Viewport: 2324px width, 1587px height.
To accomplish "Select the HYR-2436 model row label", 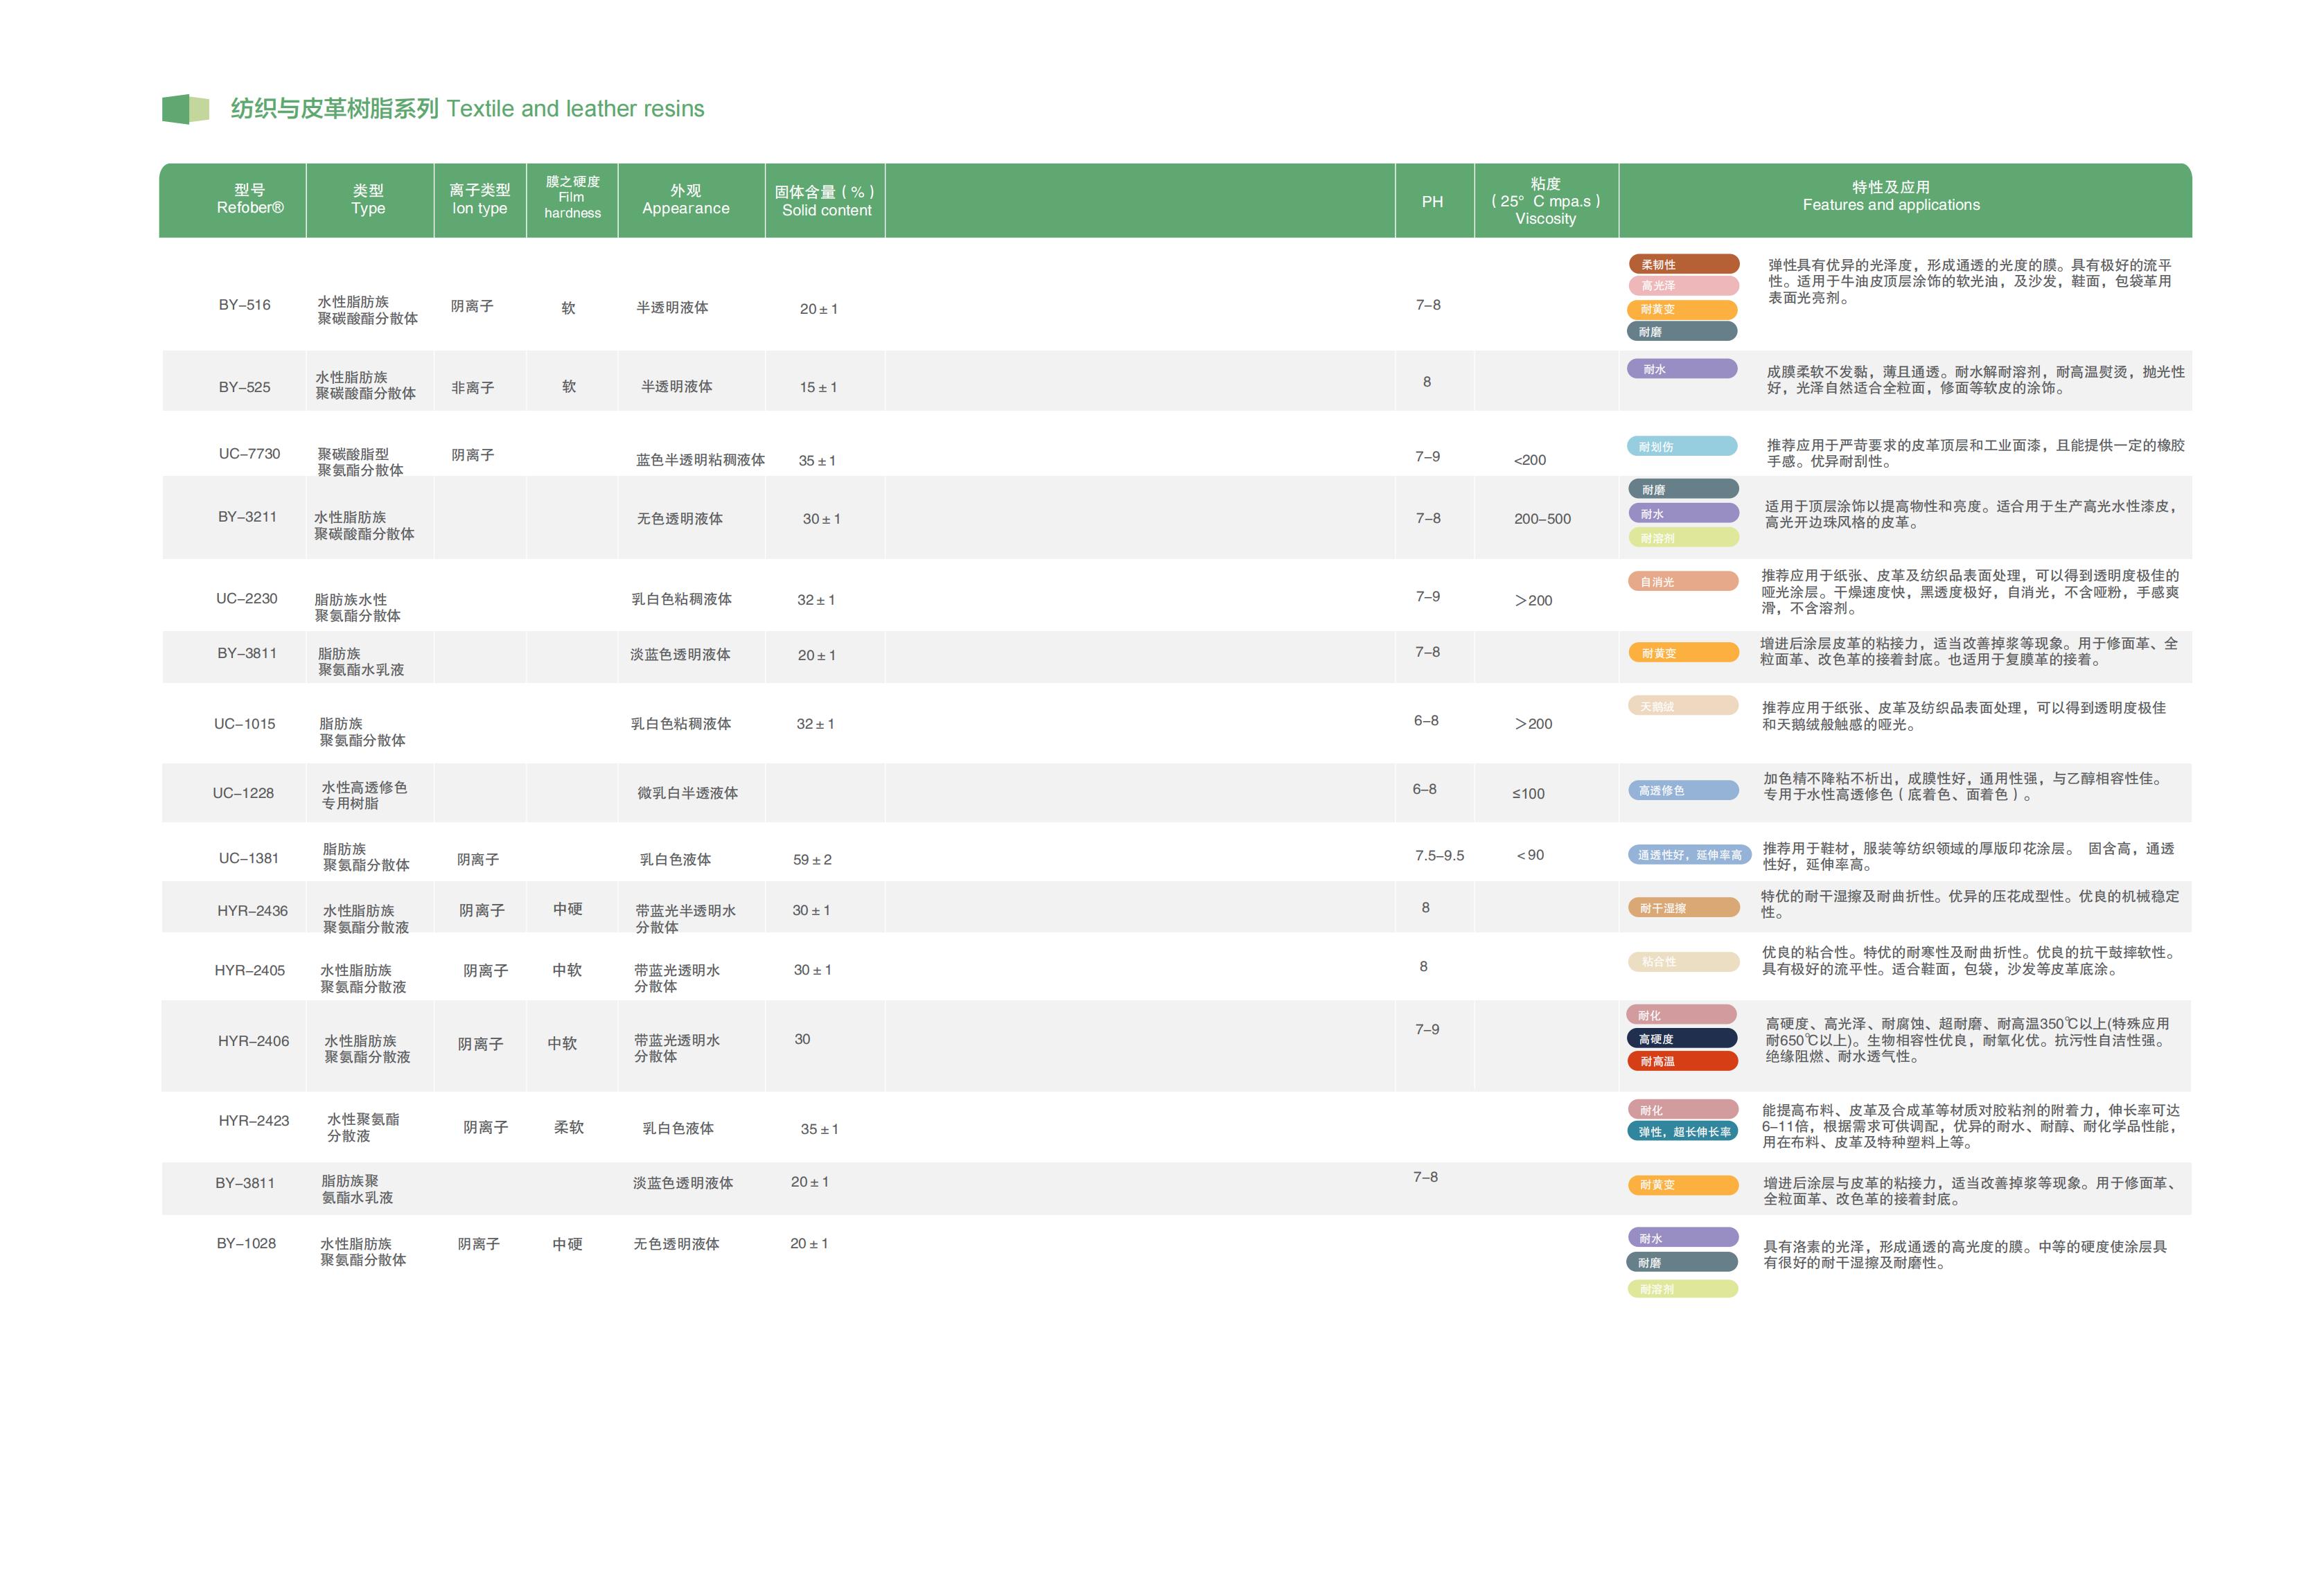I will click(x=252, y=911).
